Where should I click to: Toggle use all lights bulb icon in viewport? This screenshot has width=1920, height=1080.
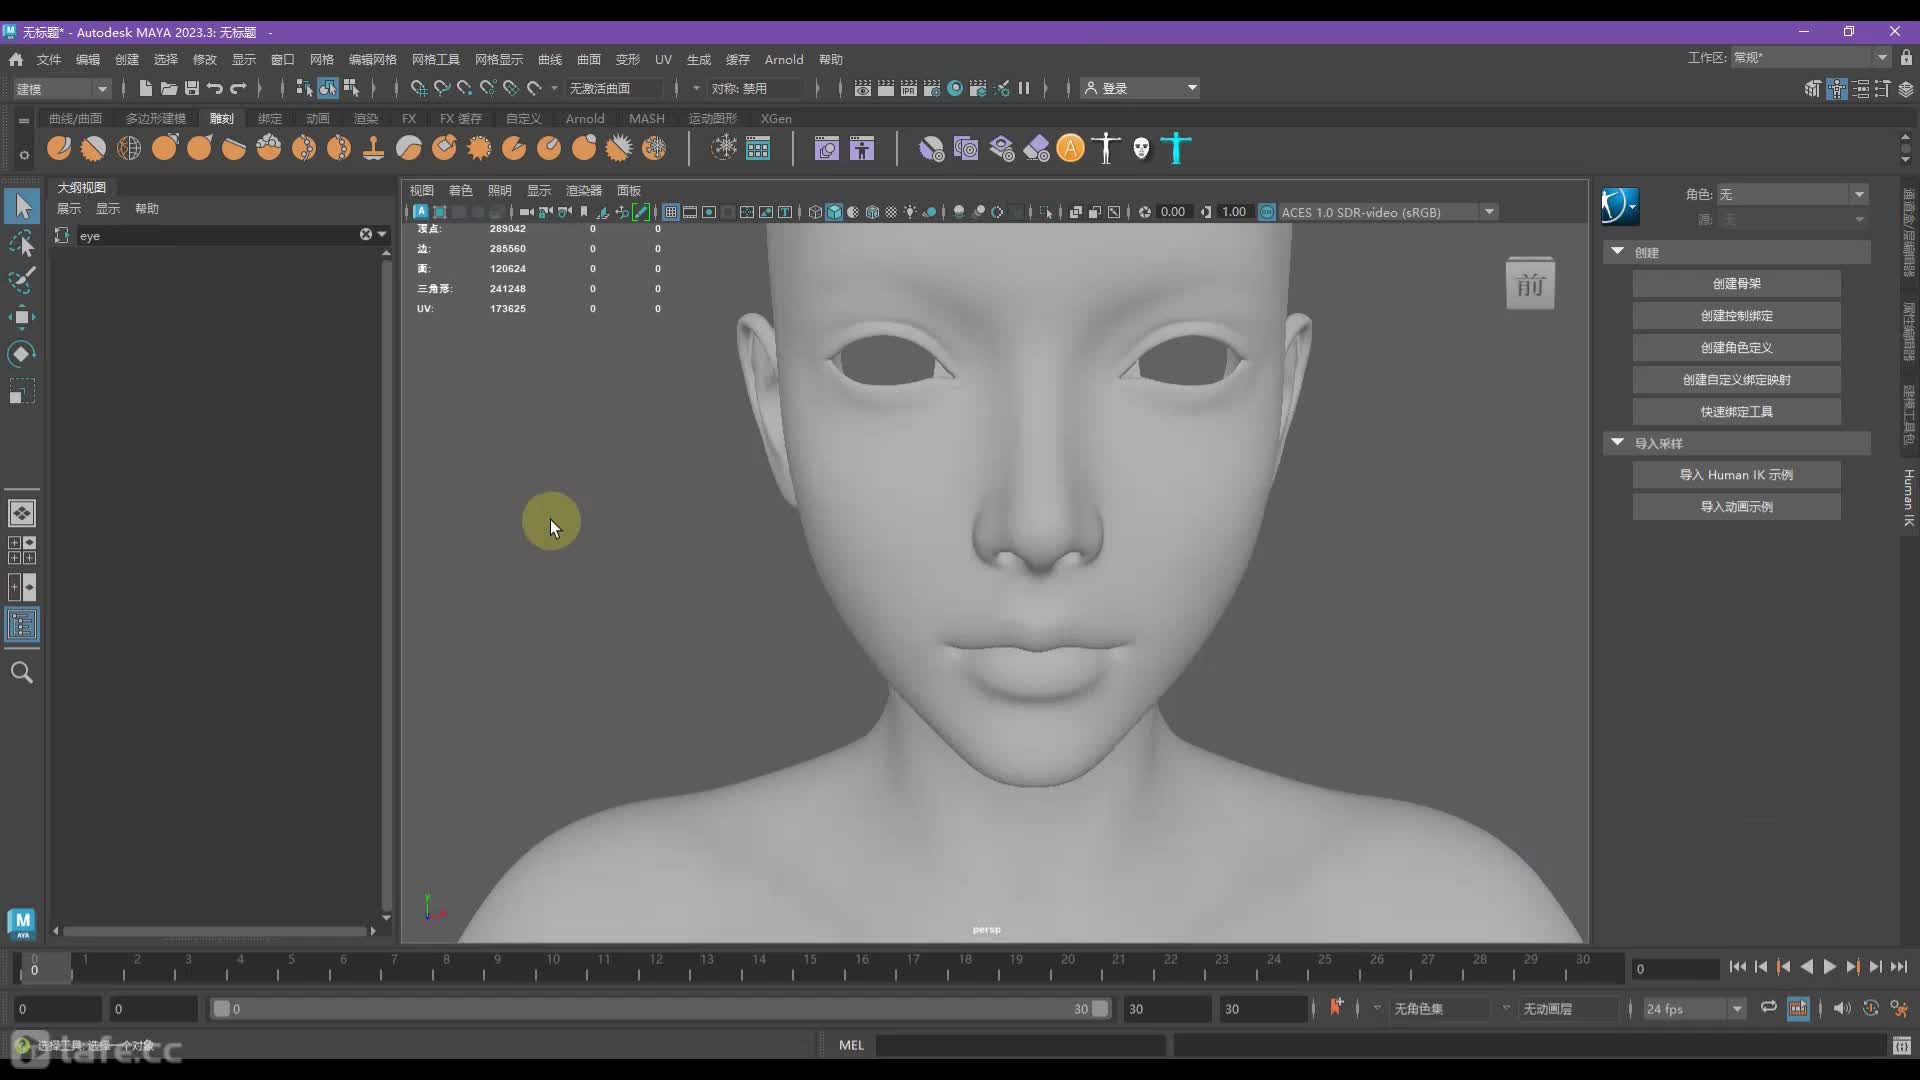(910, 212)
